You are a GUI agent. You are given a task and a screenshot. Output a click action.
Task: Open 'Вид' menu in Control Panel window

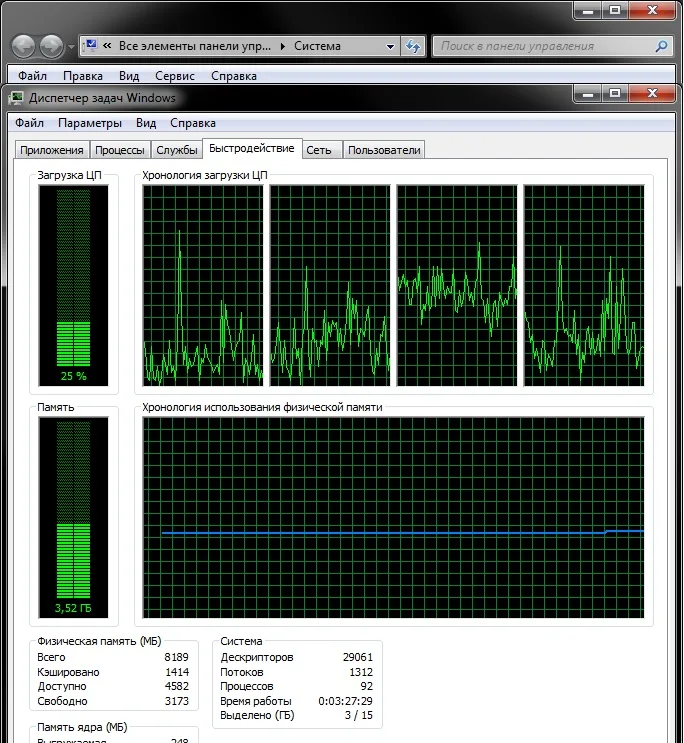coord(129,76)
